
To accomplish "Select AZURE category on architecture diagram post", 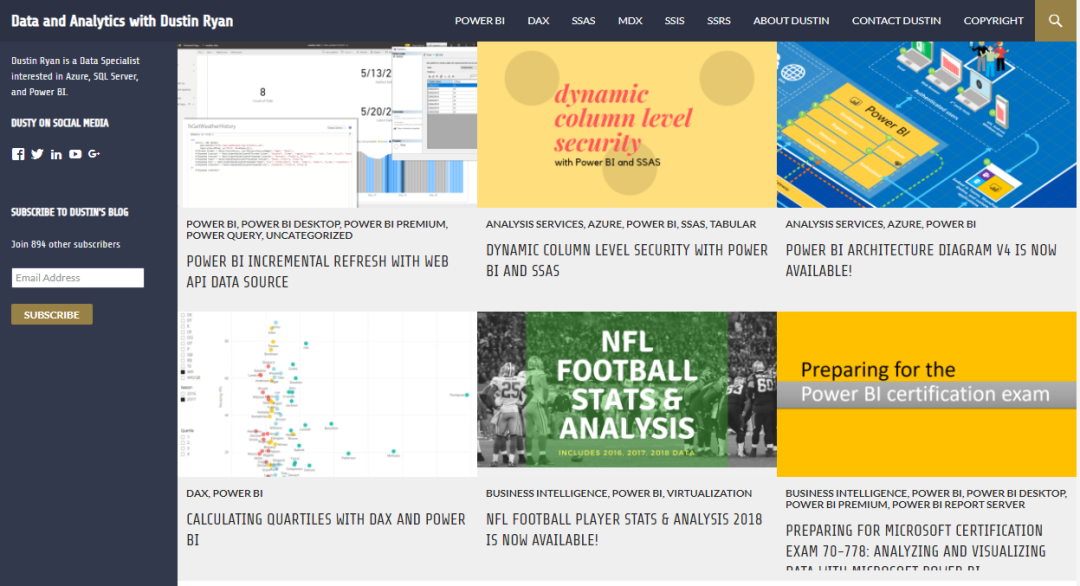I will (904, 224).
